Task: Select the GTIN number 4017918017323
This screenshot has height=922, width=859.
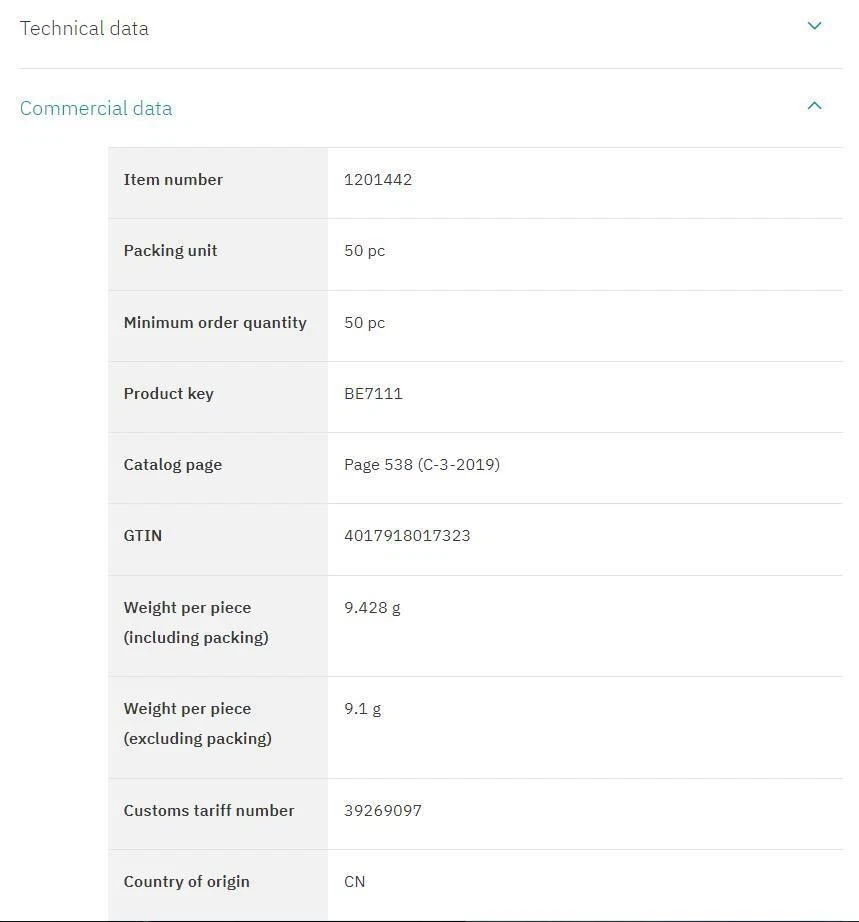Action: [x=407, y=535]
